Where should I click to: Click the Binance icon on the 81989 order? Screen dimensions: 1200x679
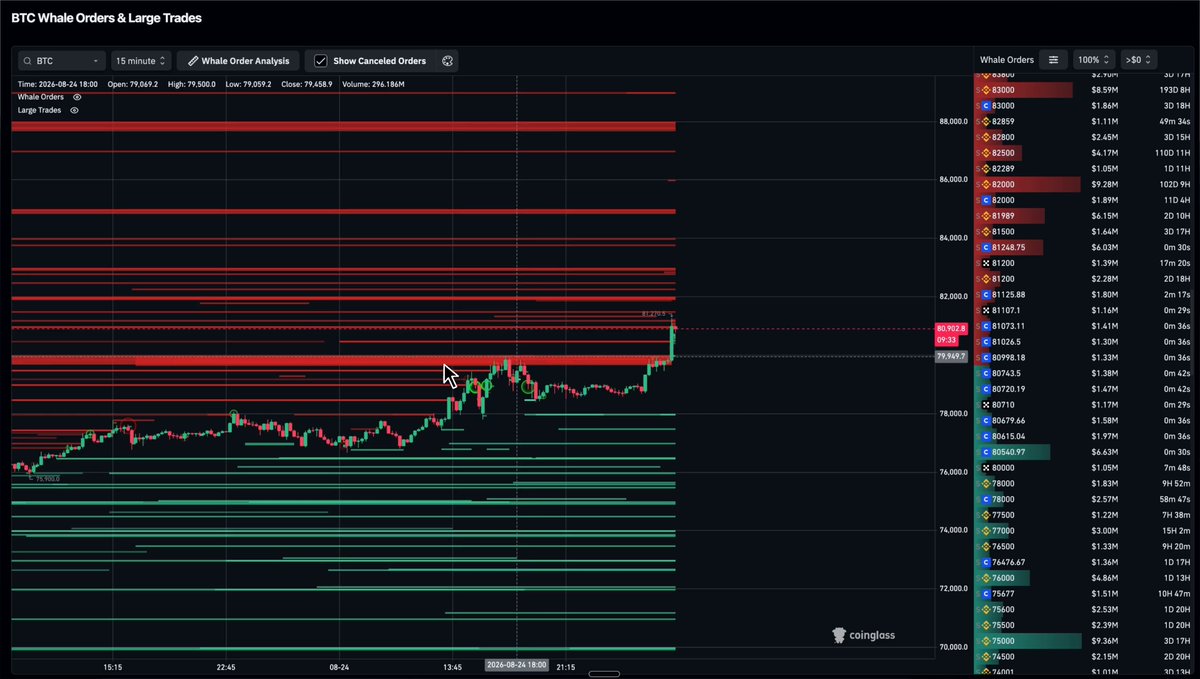[x=987, y=216]
